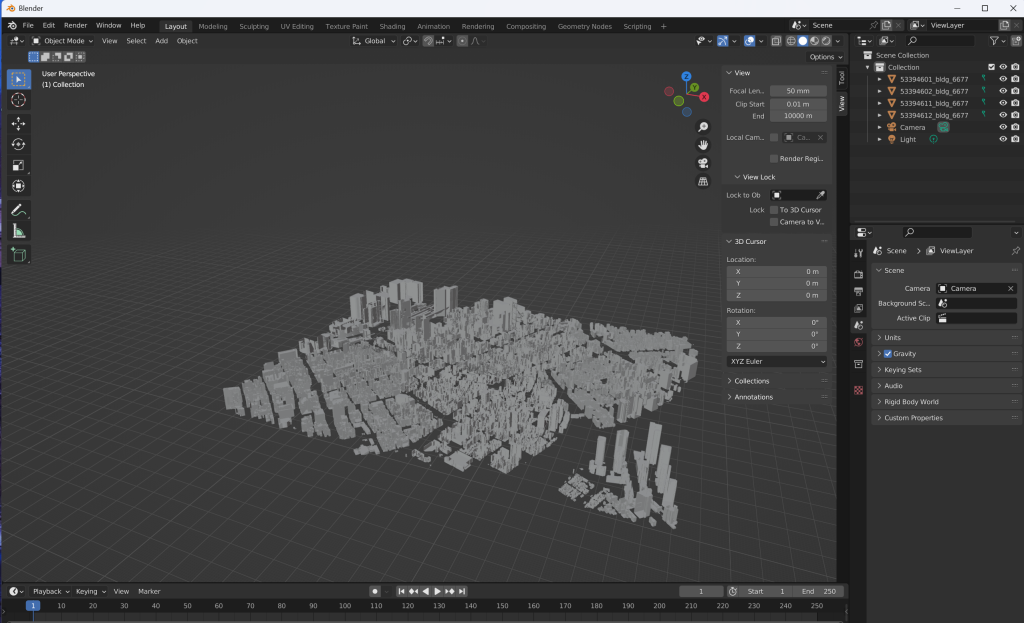Viewport: 1024px width, 623px height.
Task: Select the Rotate tool in the toolbar
Action: (x=18, y=144)
